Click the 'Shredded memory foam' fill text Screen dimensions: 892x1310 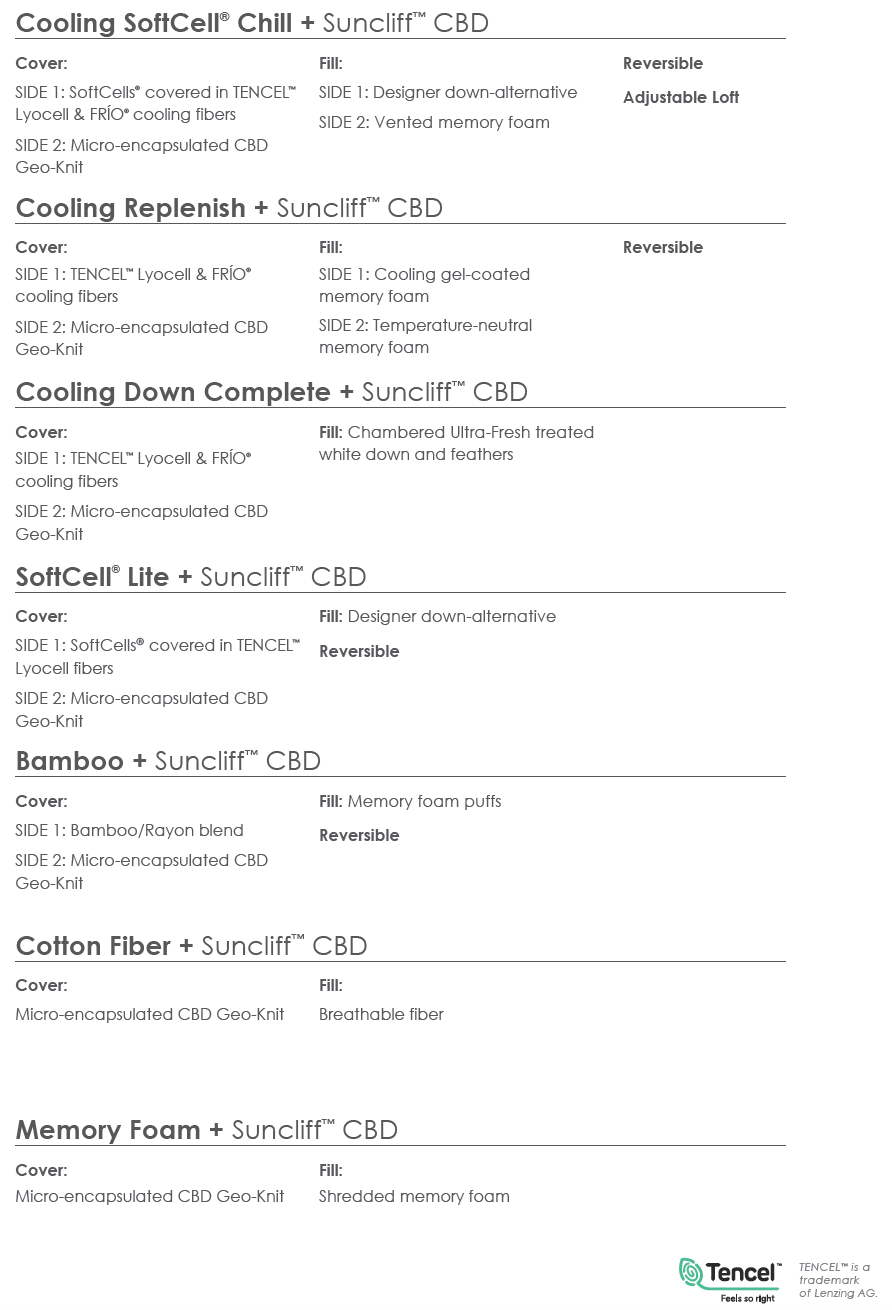pyautogui.click(x=414, y=1197)
